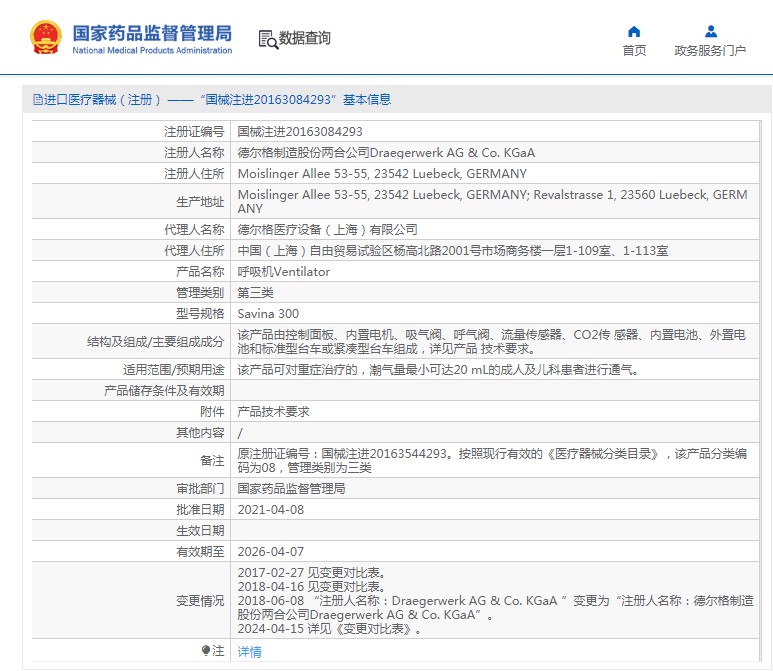Select approval date 2021-04-08
Screen dimensions: 773x671
point(271,510)
